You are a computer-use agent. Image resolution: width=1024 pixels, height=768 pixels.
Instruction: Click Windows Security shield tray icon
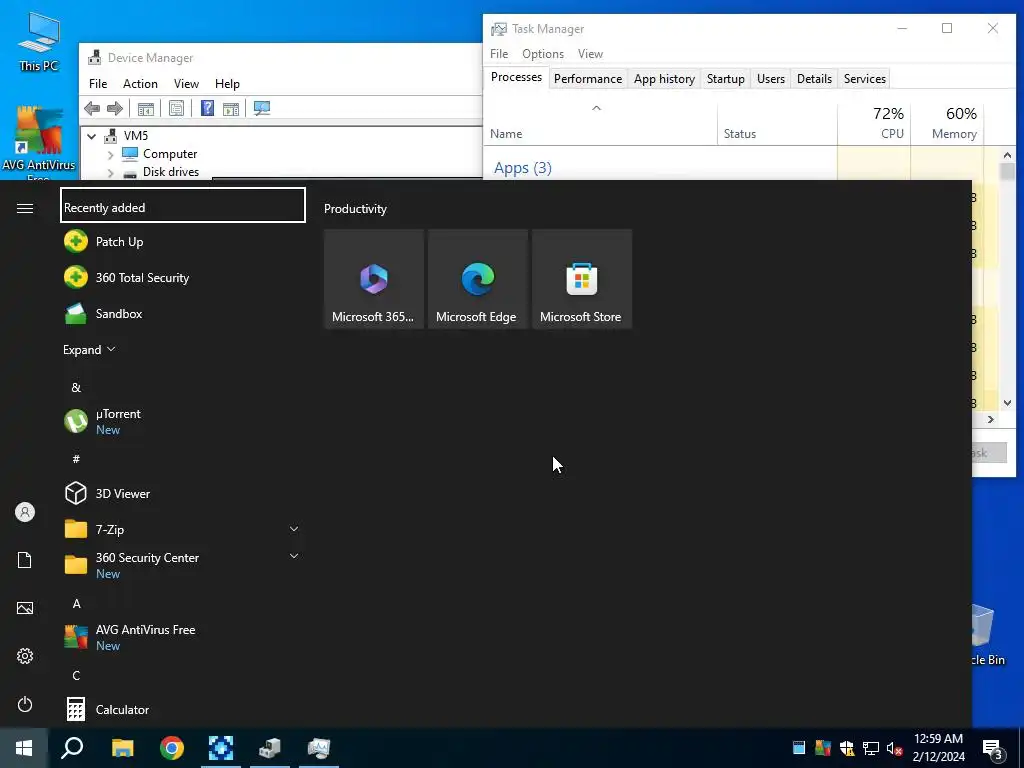pyautogui.click(x=847, y=748)
